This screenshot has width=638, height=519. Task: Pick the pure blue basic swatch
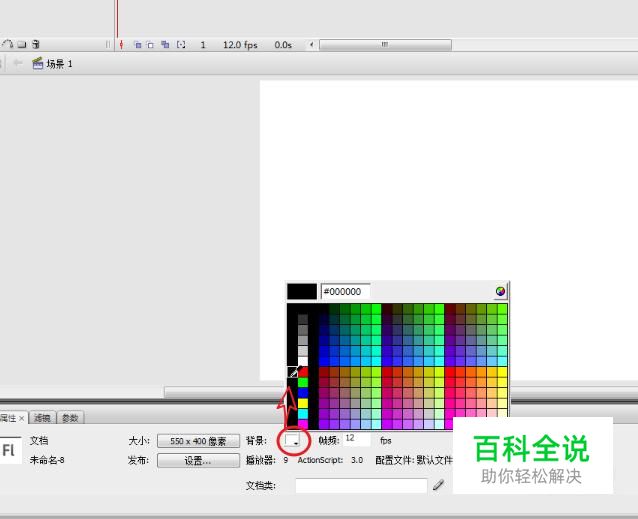click(303, 393)
